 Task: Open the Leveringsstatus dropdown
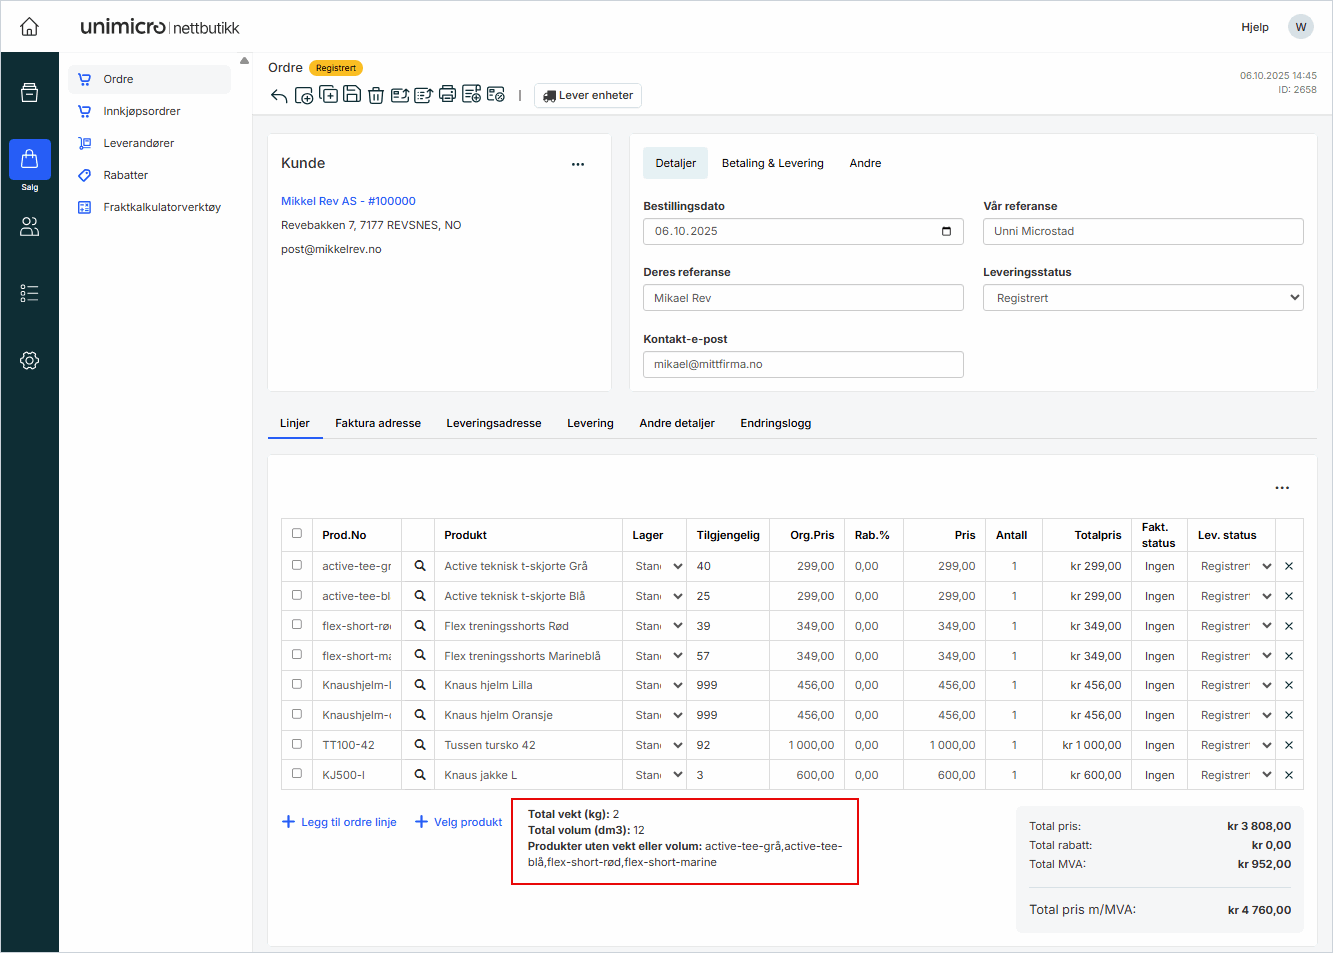[1143, 298]
